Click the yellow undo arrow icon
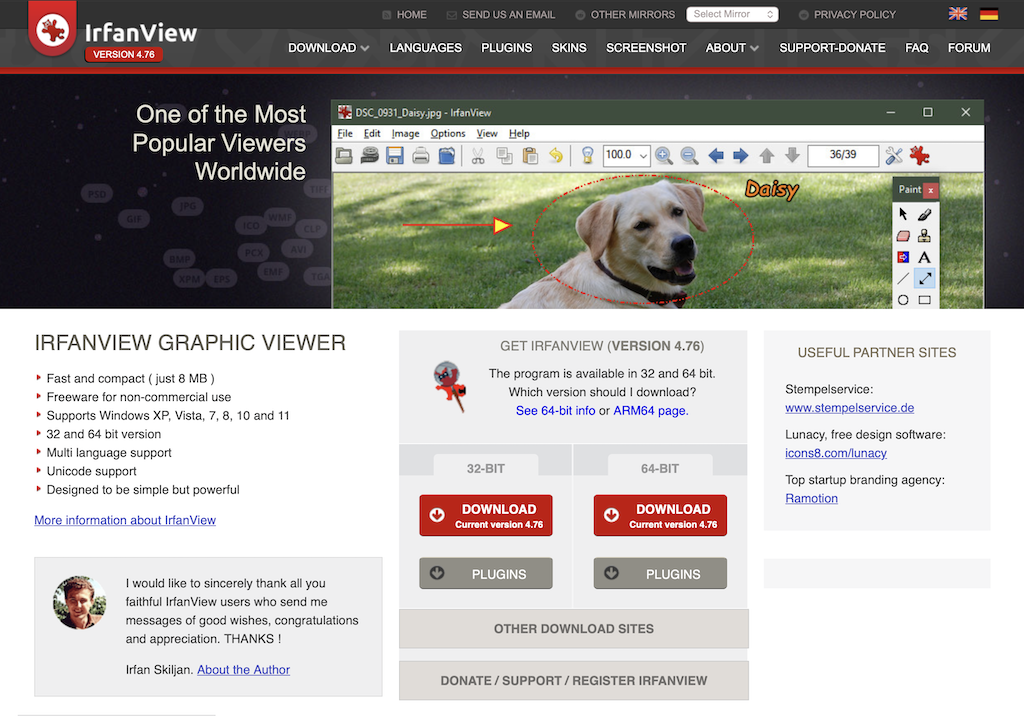Image resolution: width=1024 pixels, height=716 pixels. pos(556,155)
